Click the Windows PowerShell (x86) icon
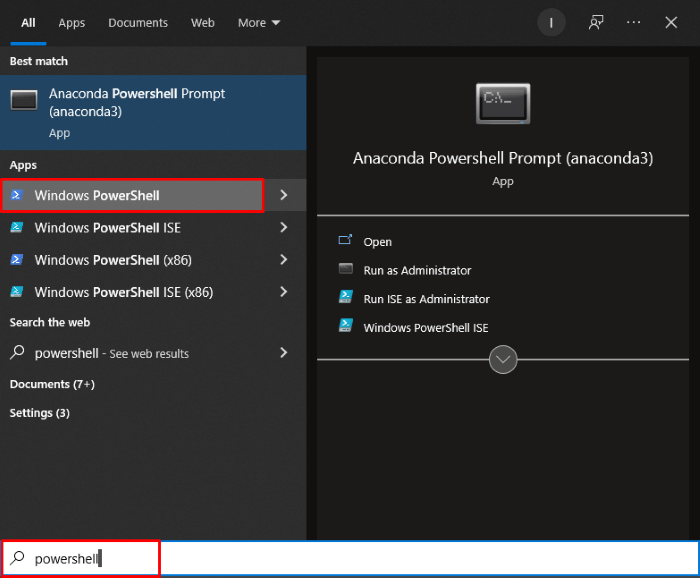The width and height of the screenshot is (700, 578). (17, 259)
